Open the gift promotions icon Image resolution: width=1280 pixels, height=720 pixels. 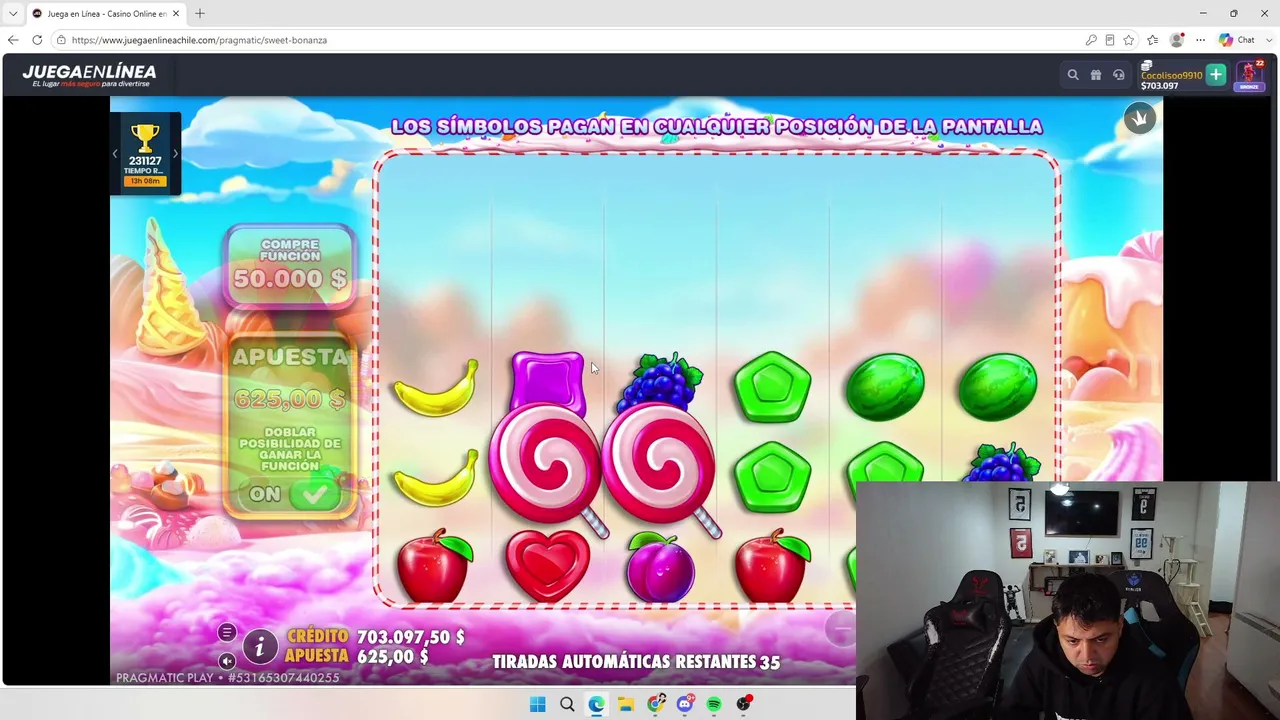tap(1096, 74)
